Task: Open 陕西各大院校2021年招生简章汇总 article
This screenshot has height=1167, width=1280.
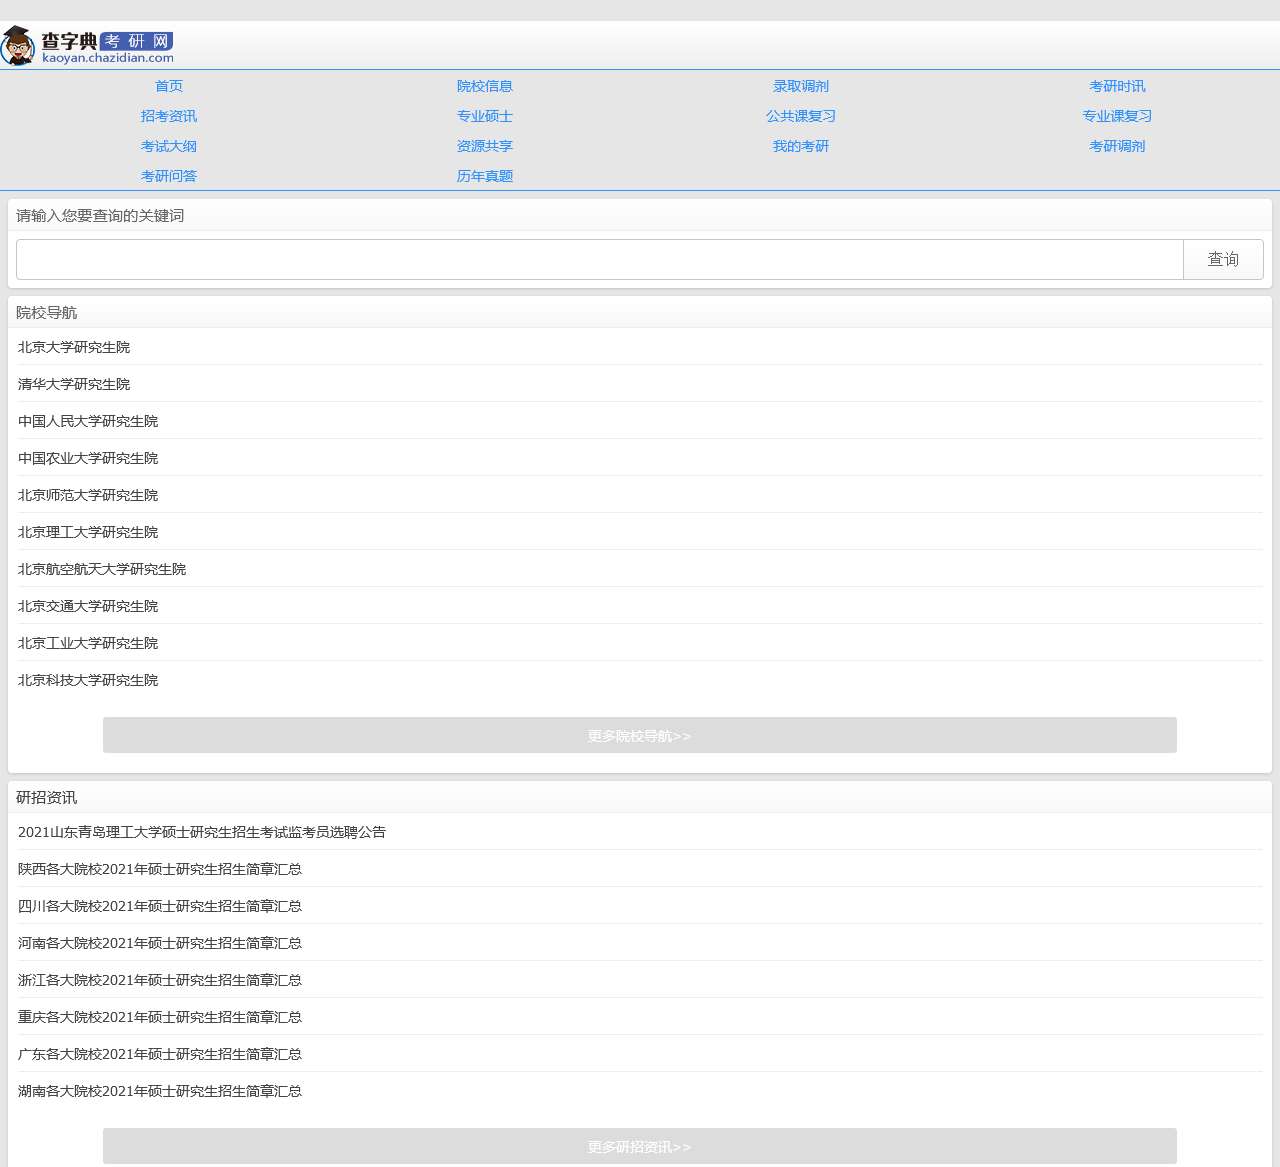Action: 160,869
